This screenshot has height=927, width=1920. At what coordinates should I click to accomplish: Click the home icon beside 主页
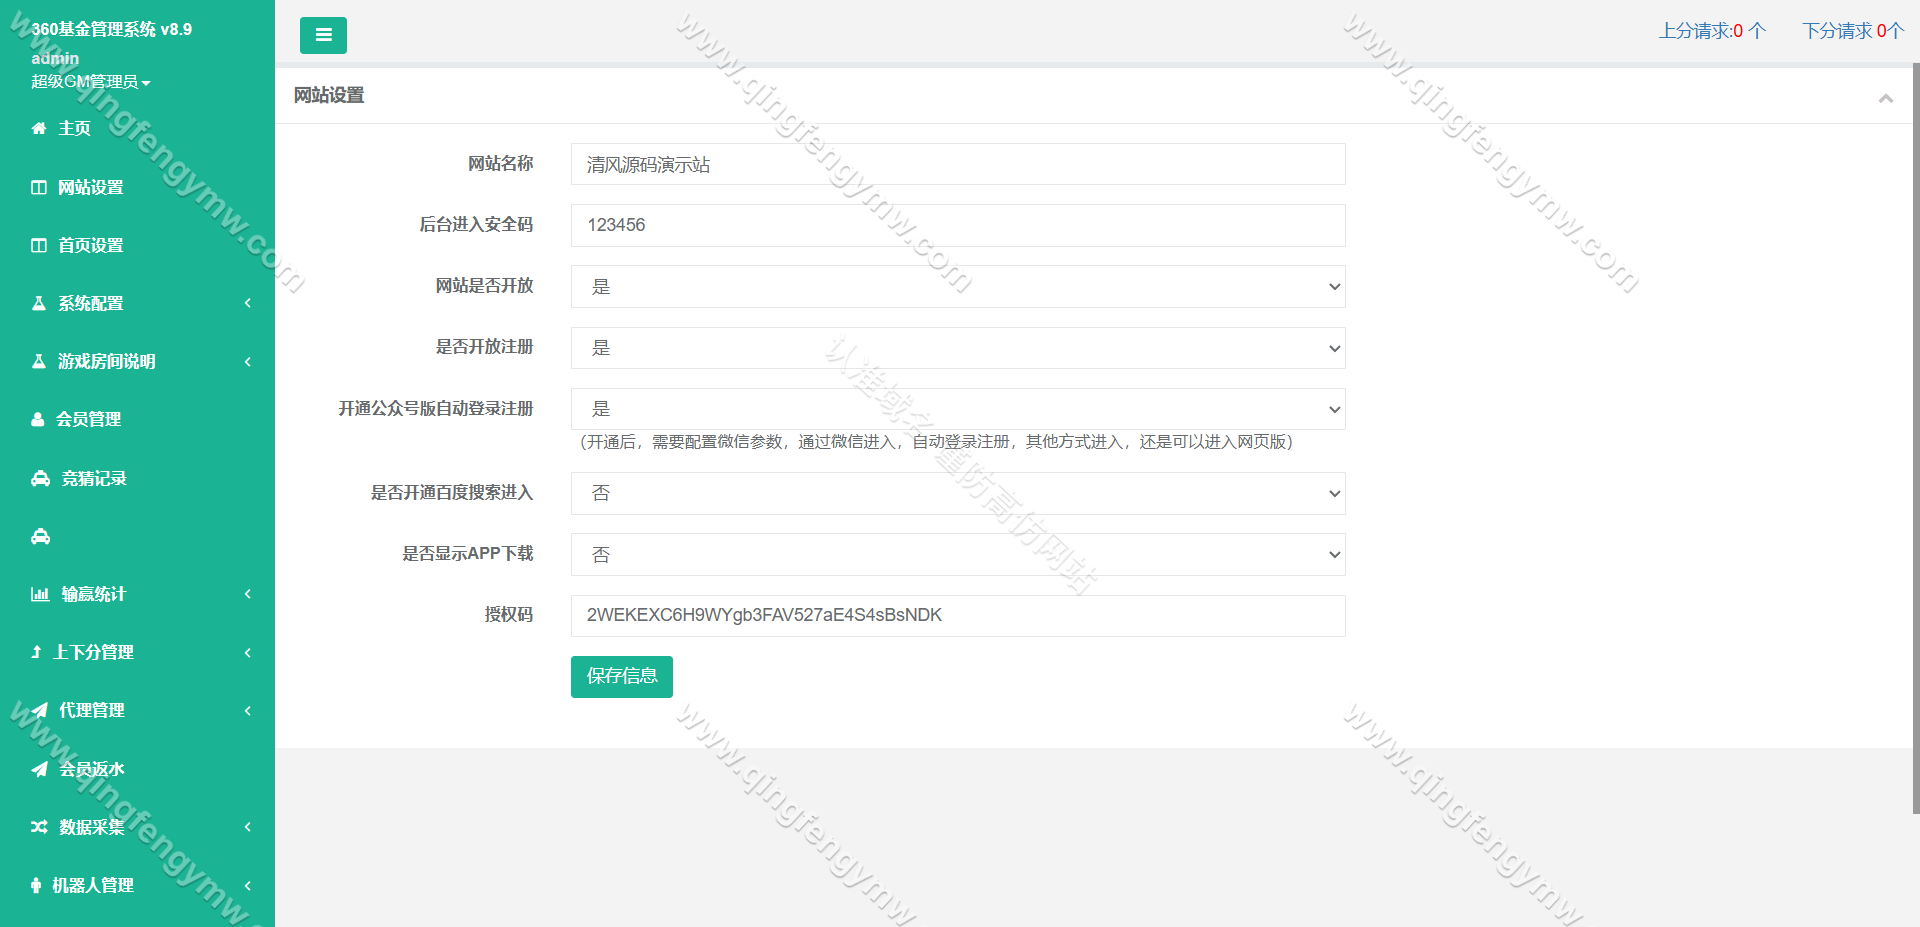pyautogui.click(x=39, y=128)
